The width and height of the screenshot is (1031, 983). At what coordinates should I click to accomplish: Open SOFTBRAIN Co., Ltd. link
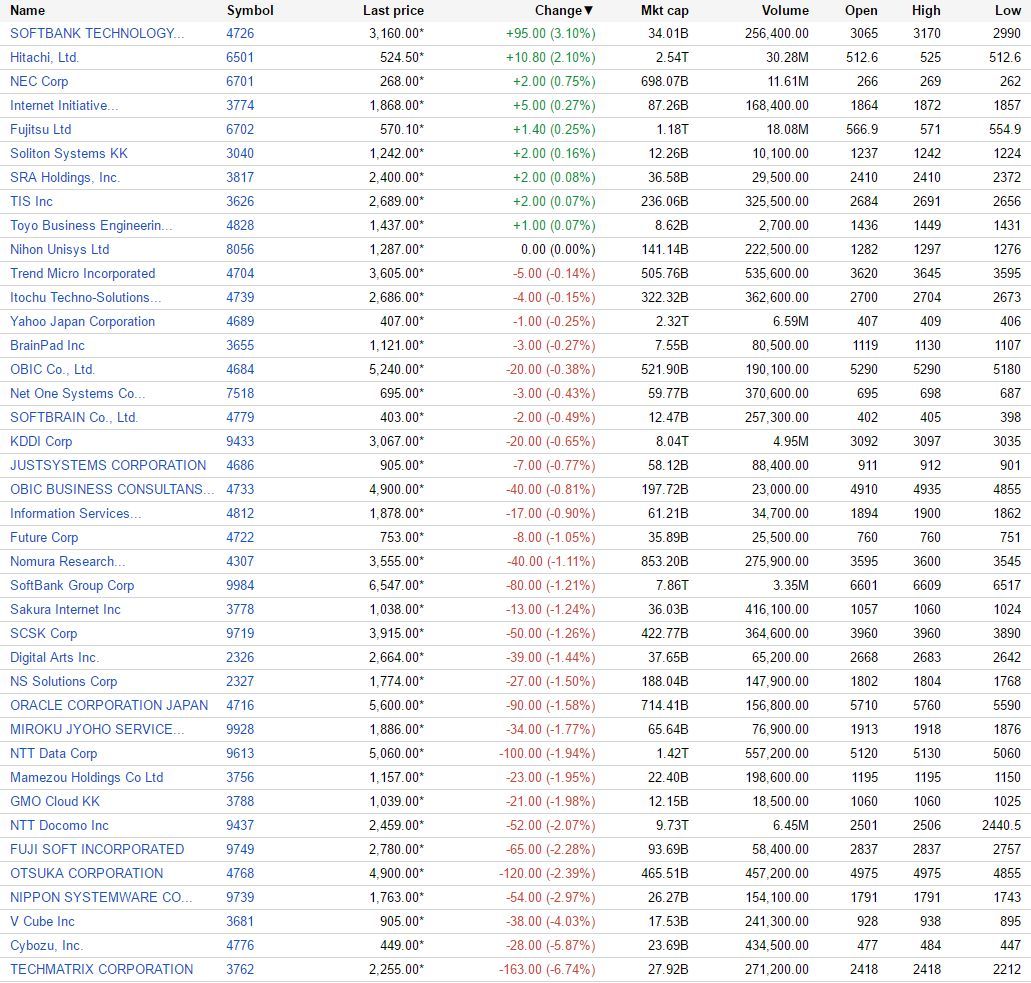[74, 418]
